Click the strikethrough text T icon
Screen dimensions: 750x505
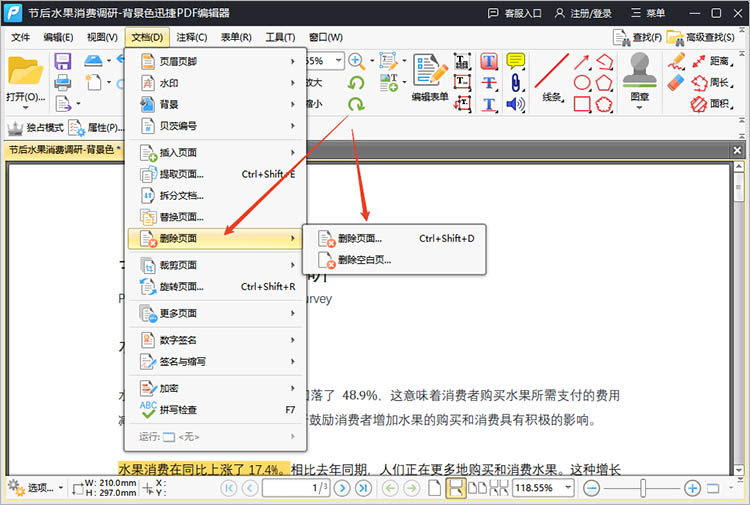[x=488, y=83]
